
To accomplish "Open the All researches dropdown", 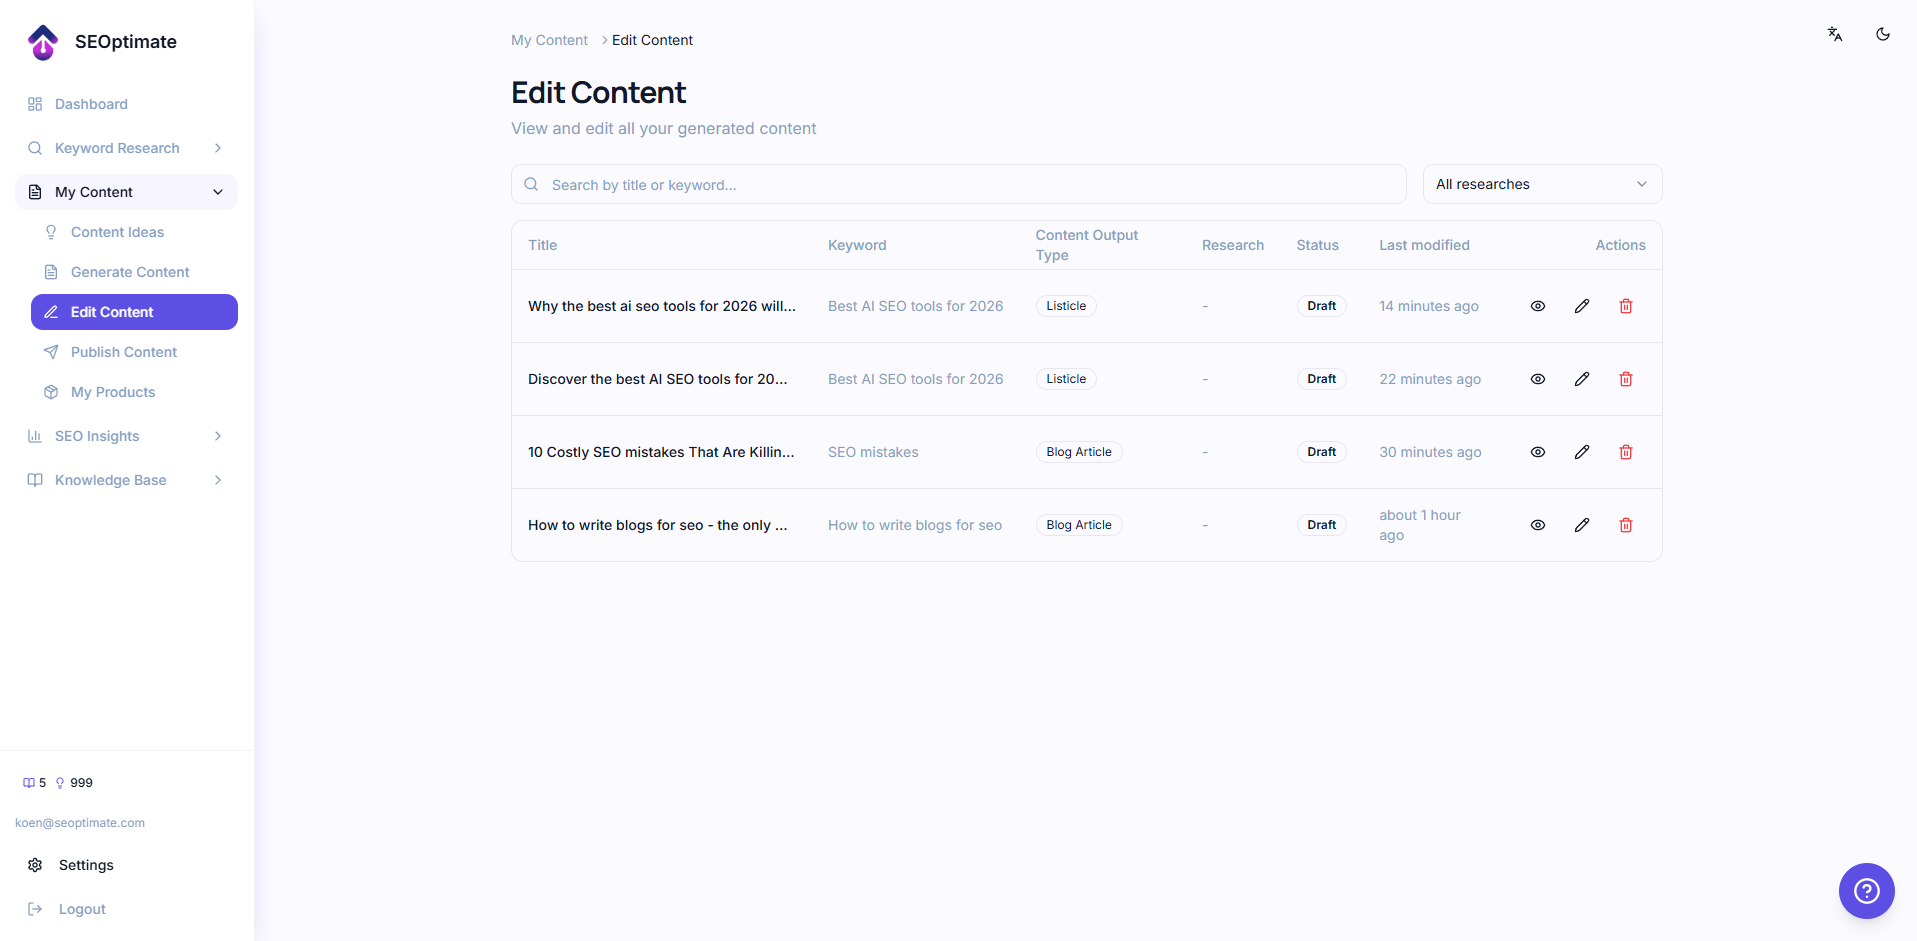I will click(x=1541, y=184).
